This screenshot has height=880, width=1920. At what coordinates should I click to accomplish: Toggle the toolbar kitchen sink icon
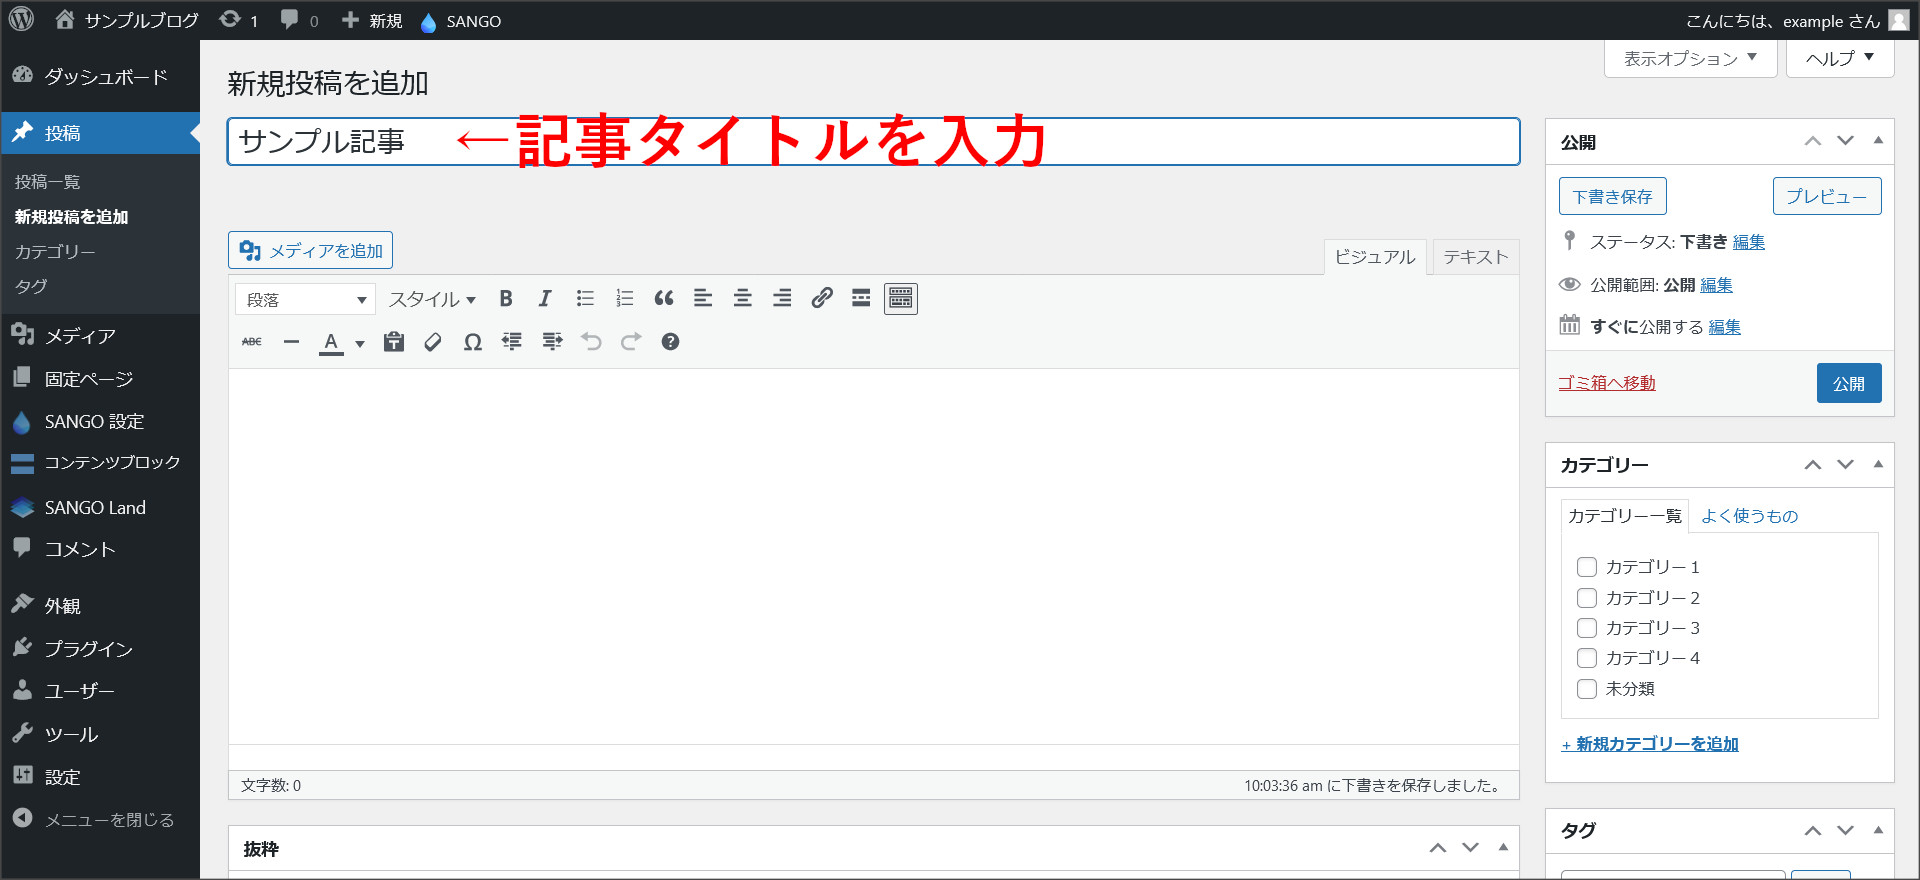tap(901, 299)
